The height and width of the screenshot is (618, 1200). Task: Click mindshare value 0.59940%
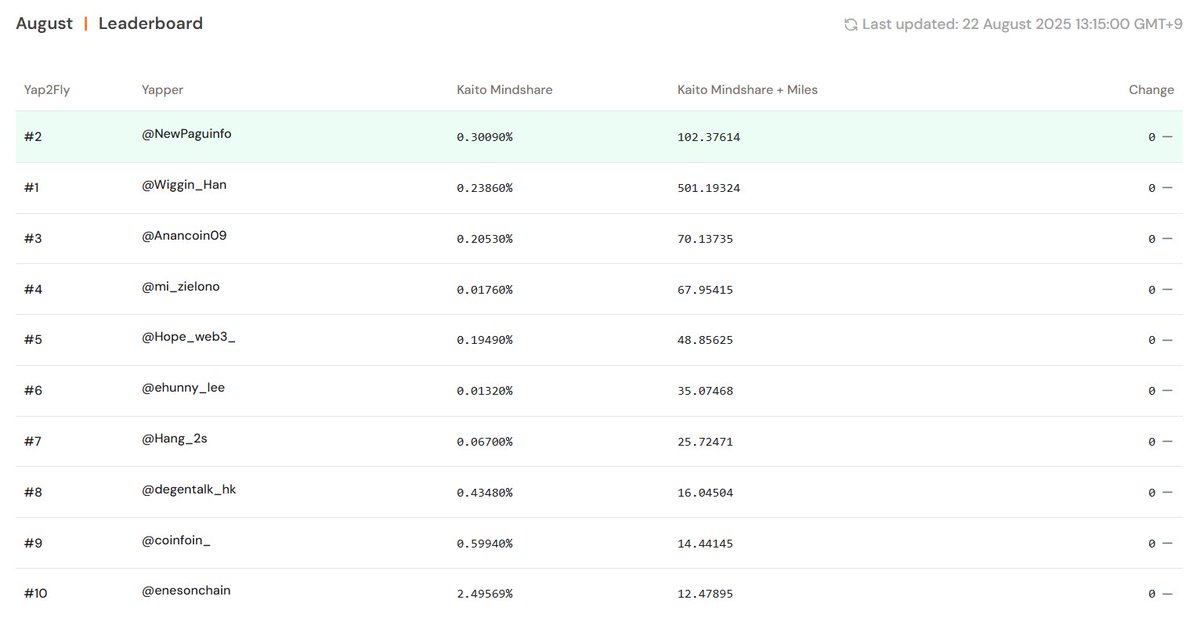pyautogui.click(x=485, y=544)
